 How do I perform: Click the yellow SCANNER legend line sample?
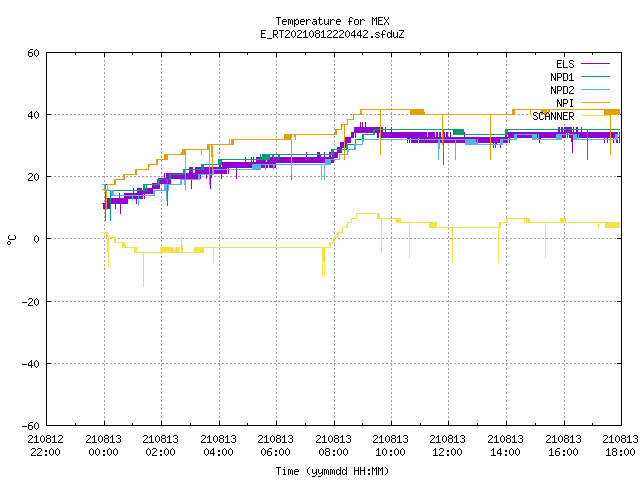pyautogui.click(x=595, y=116)
